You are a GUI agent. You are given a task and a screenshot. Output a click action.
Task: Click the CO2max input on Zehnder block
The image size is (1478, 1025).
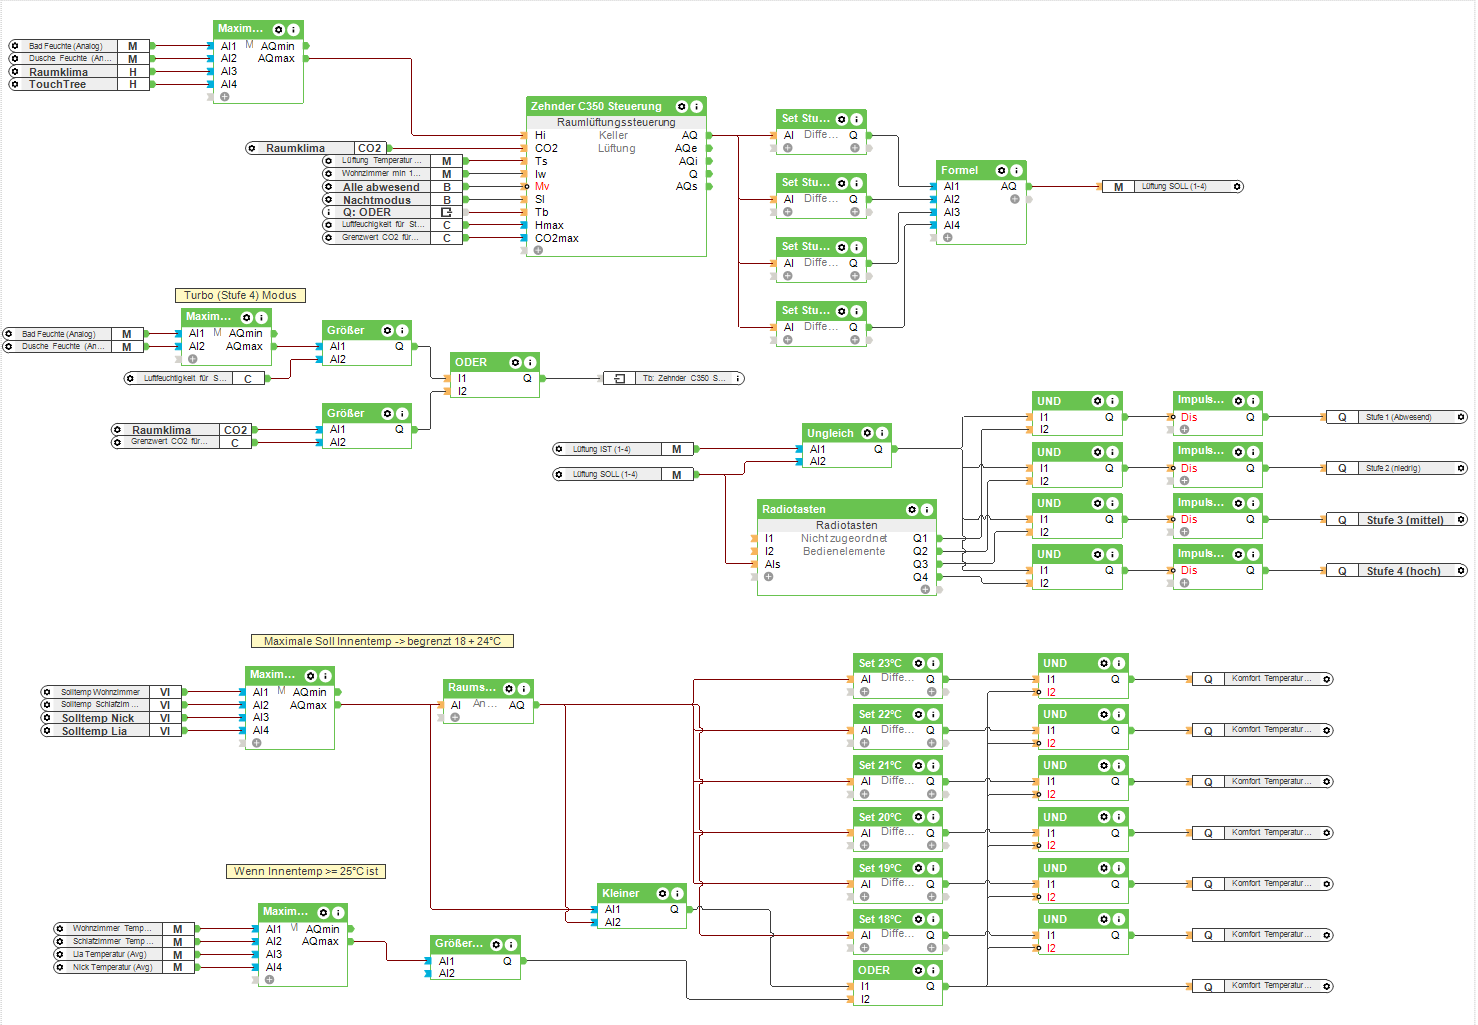(x=557, y=238)
